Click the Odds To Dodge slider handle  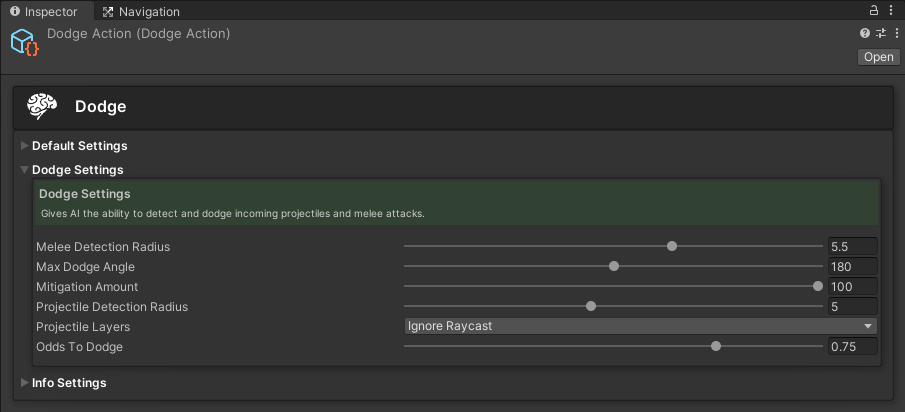(716, 346)
